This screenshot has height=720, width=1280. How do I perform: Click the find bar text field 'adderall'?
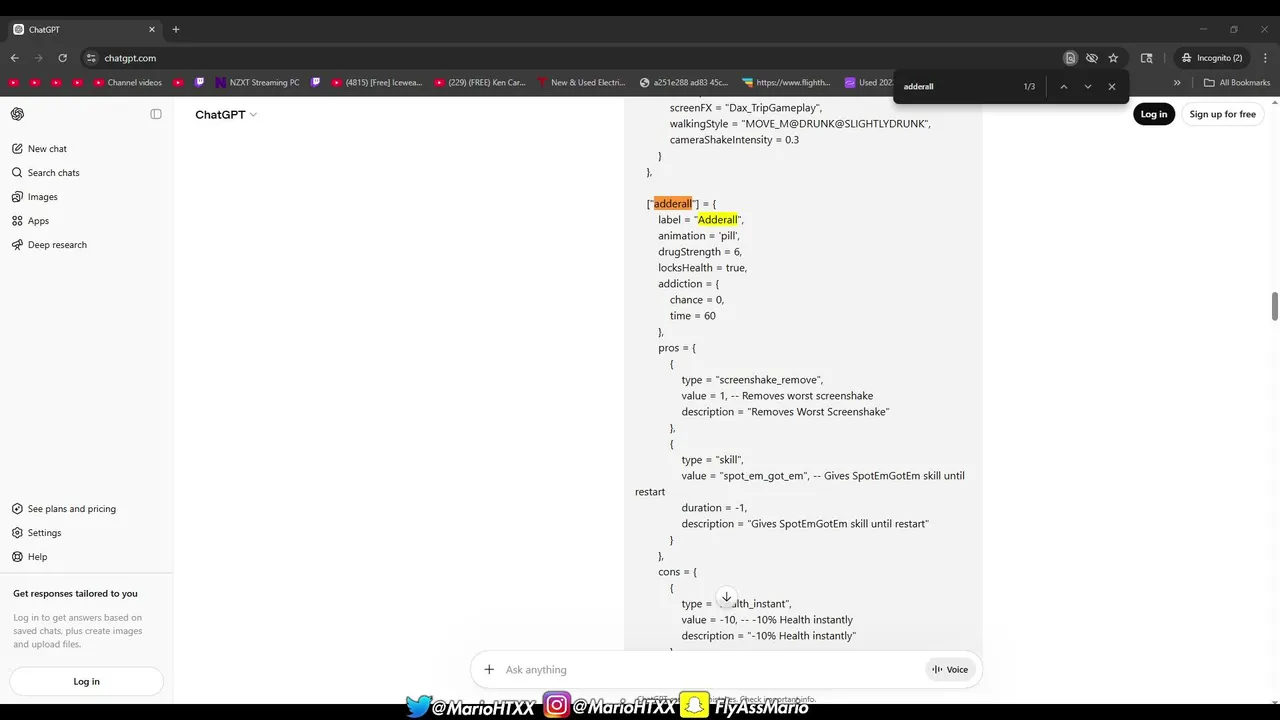coord(955,87)
